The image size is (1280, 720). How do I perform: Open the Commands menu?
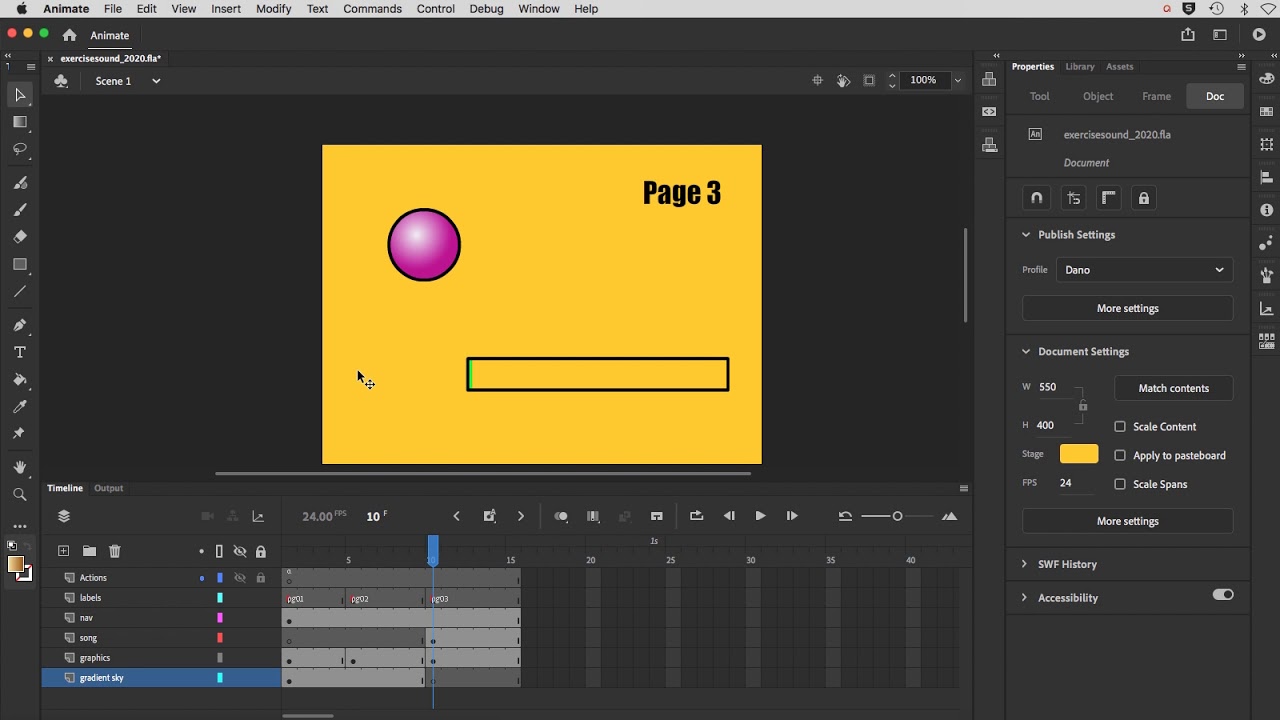coord(372,9)
